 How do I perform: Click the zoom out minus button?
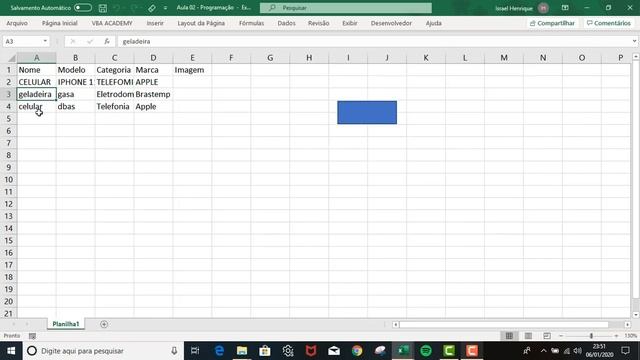(x=561, y=336)
